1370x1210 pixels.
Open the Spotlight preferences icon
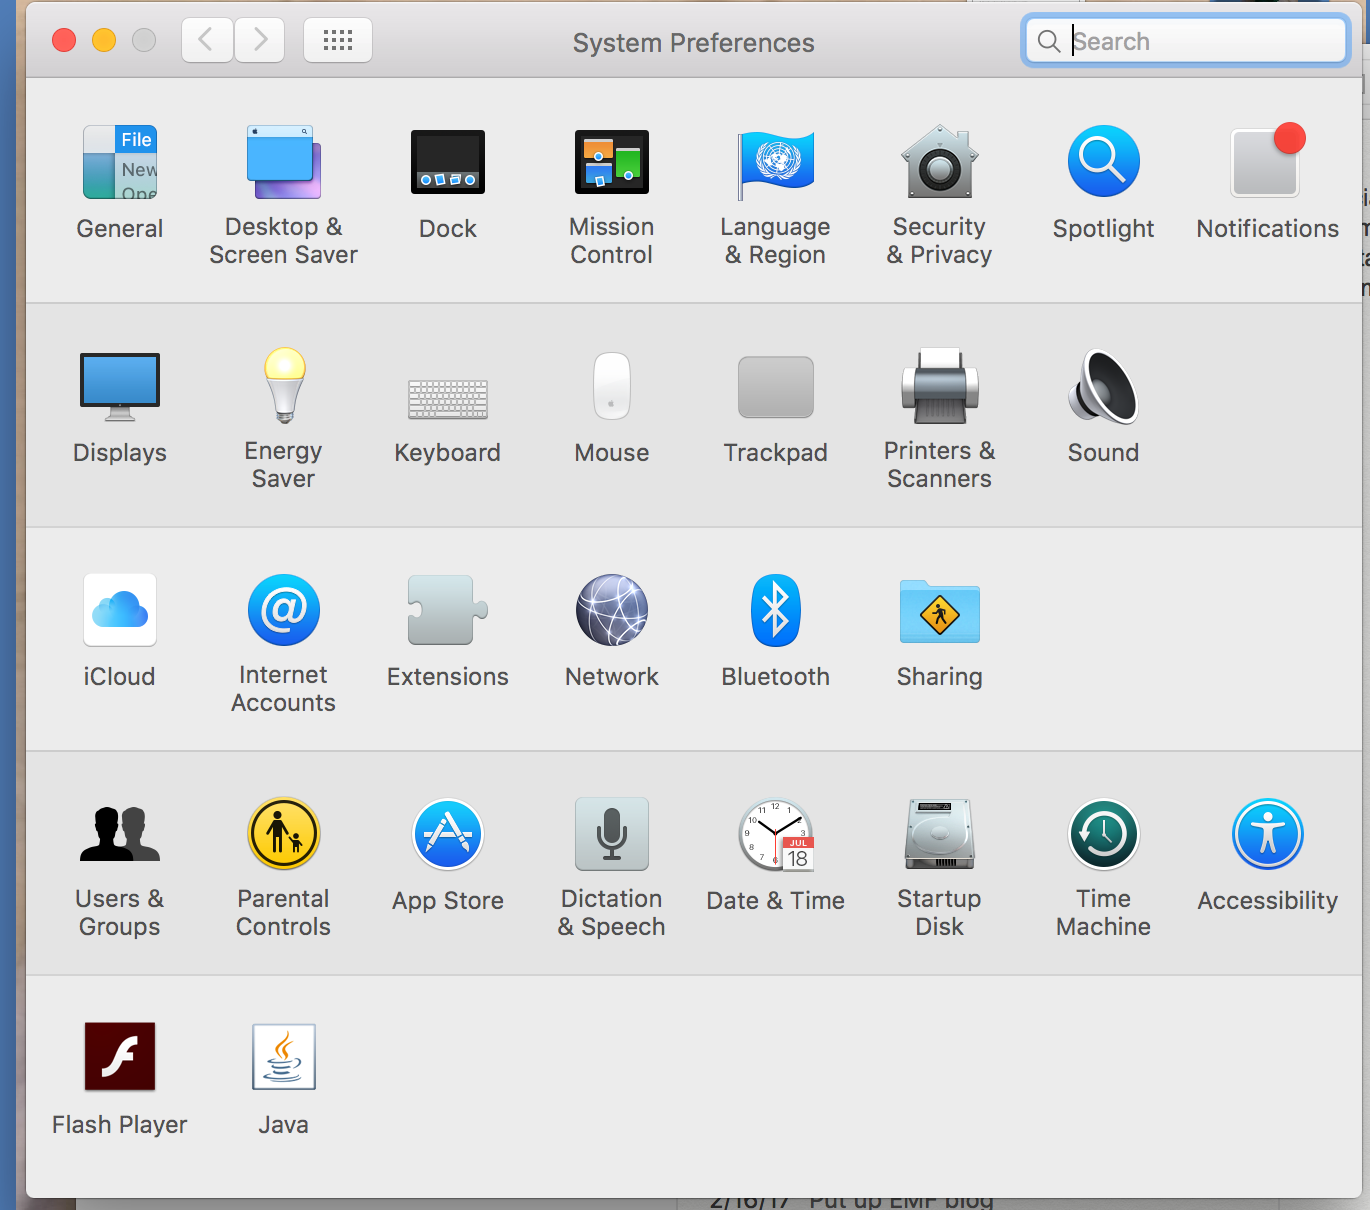point(1104,161)
